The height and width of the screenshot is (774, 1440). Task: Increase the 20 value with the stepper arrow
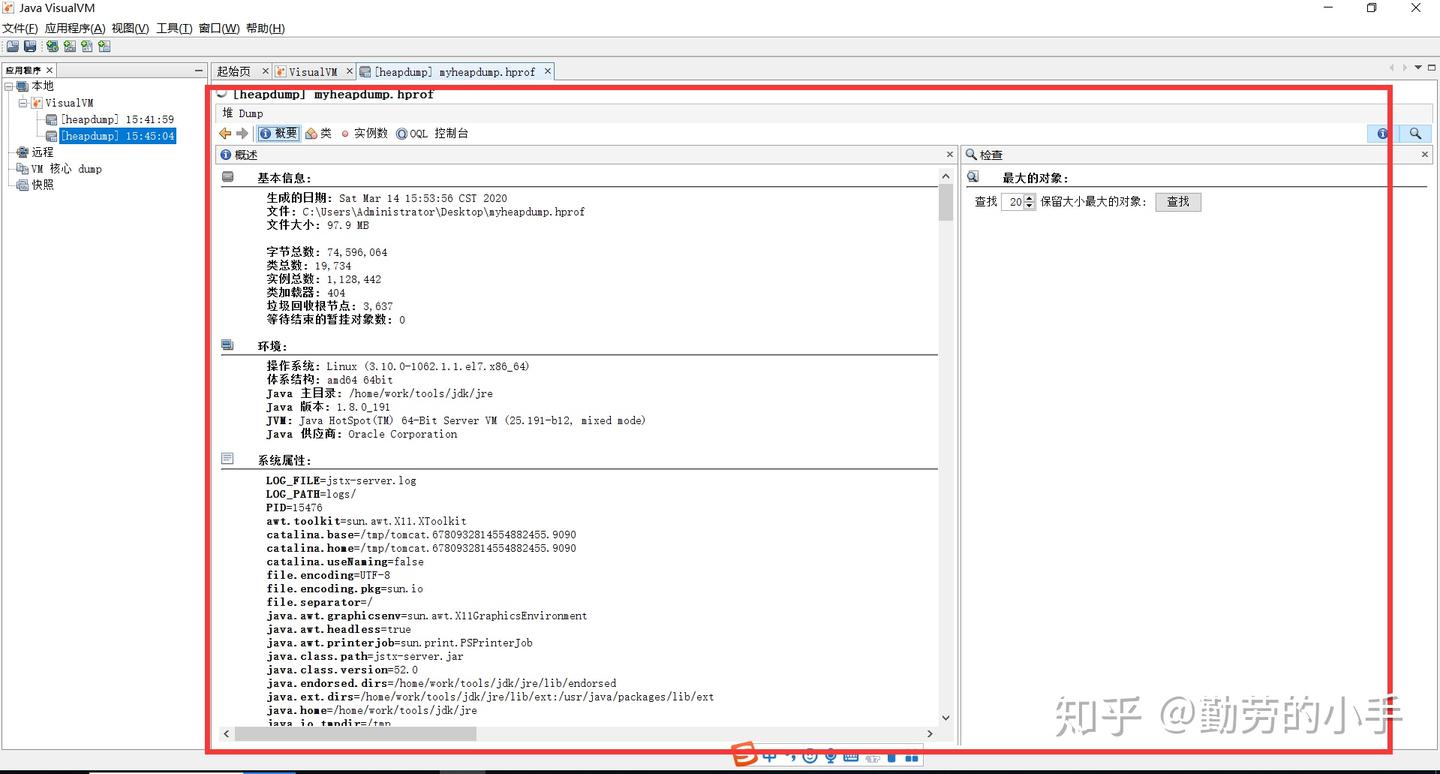coord(1031,197)
